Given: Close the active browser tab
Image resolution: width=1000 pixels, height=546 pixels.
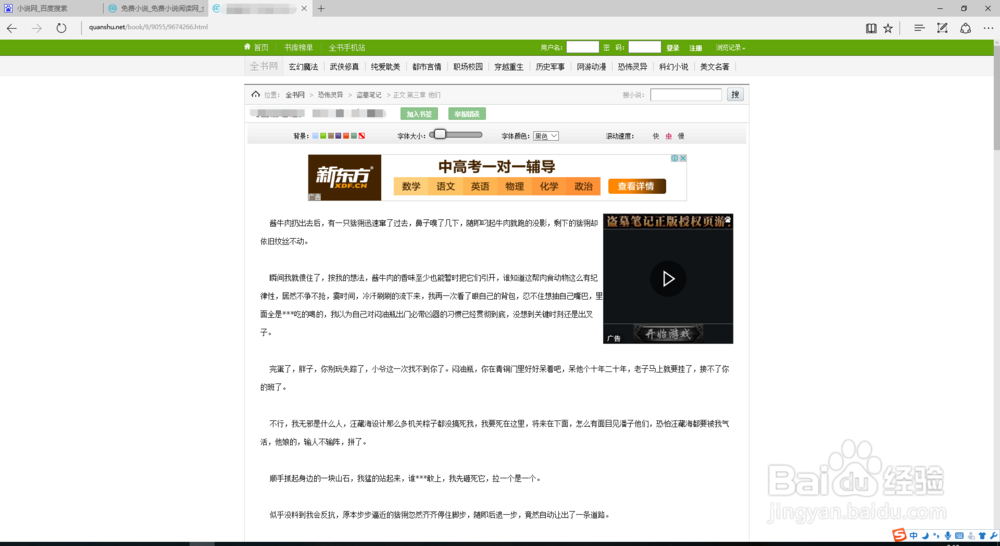Looking at the screenshot, I should (304, 8).
